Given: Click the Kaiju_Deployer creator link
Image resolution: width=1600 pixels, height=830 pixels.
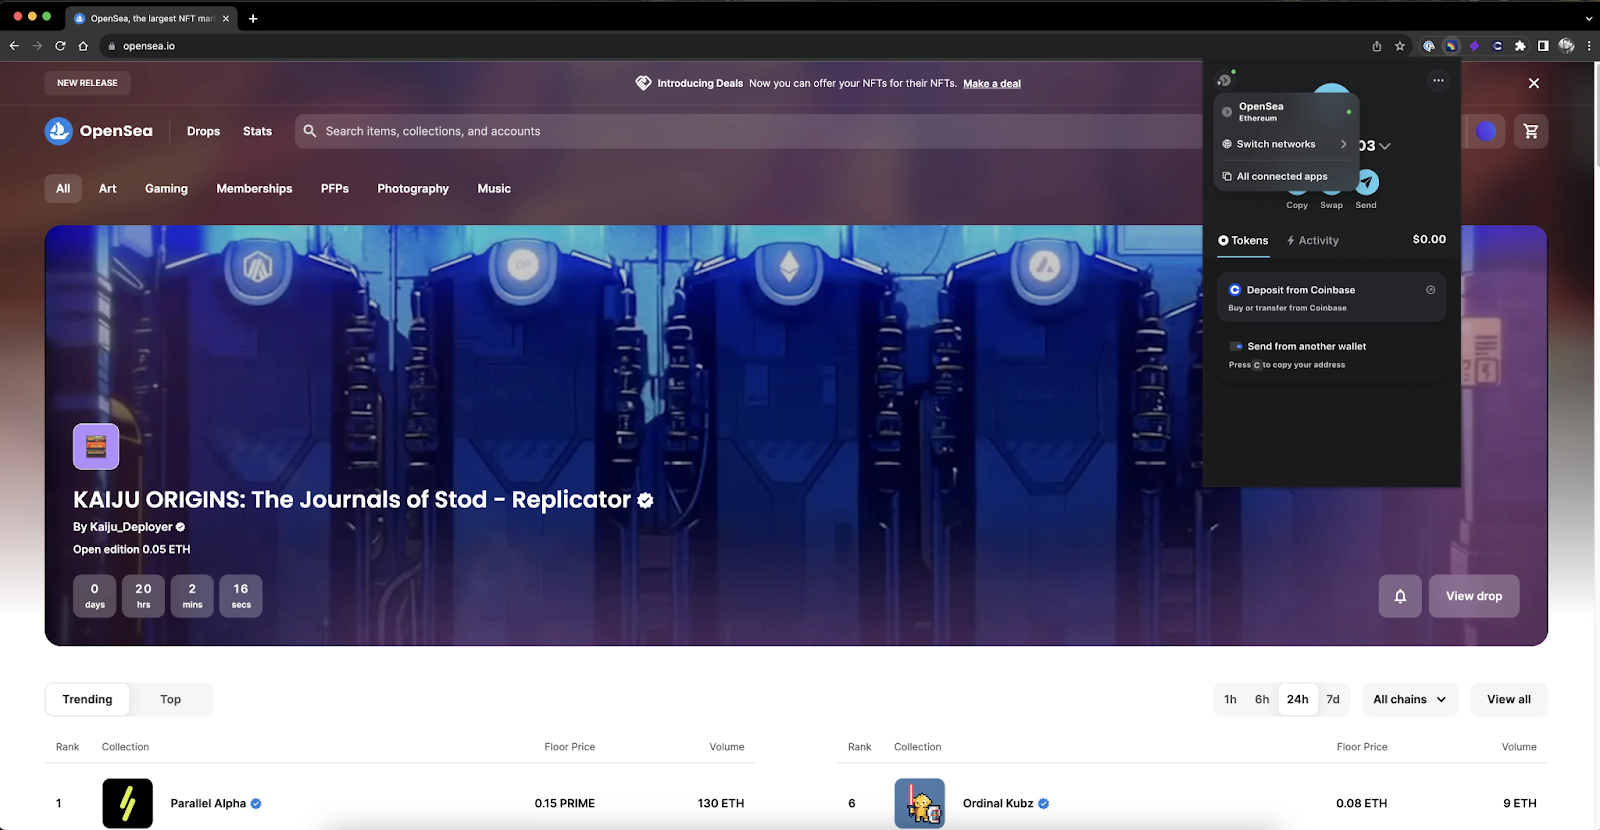Looking at the screenshot, I should coord(131,527).
